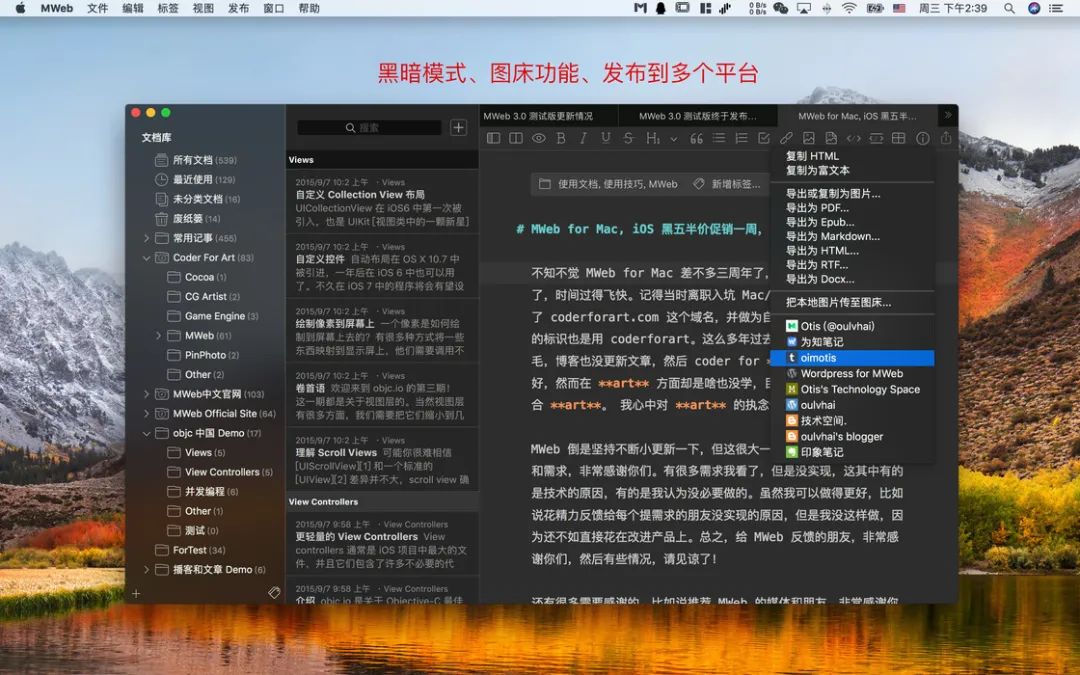Open the '自定义 Collection View 布局' document
1080x675 pixels.
tap(382, 202)
